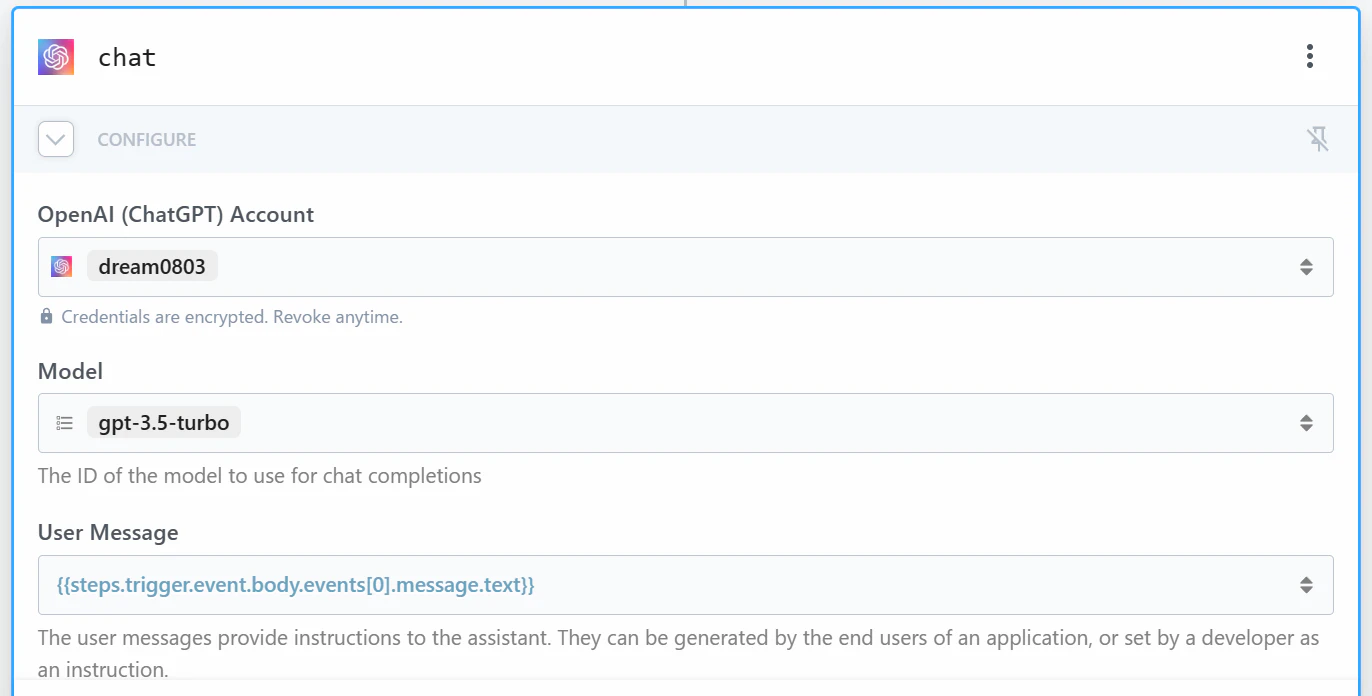The image size is (1372, 696).
Task: Click the 'Credentials are encrypted. Revoke anytime.' text
Action: click(x=232, y=317)
